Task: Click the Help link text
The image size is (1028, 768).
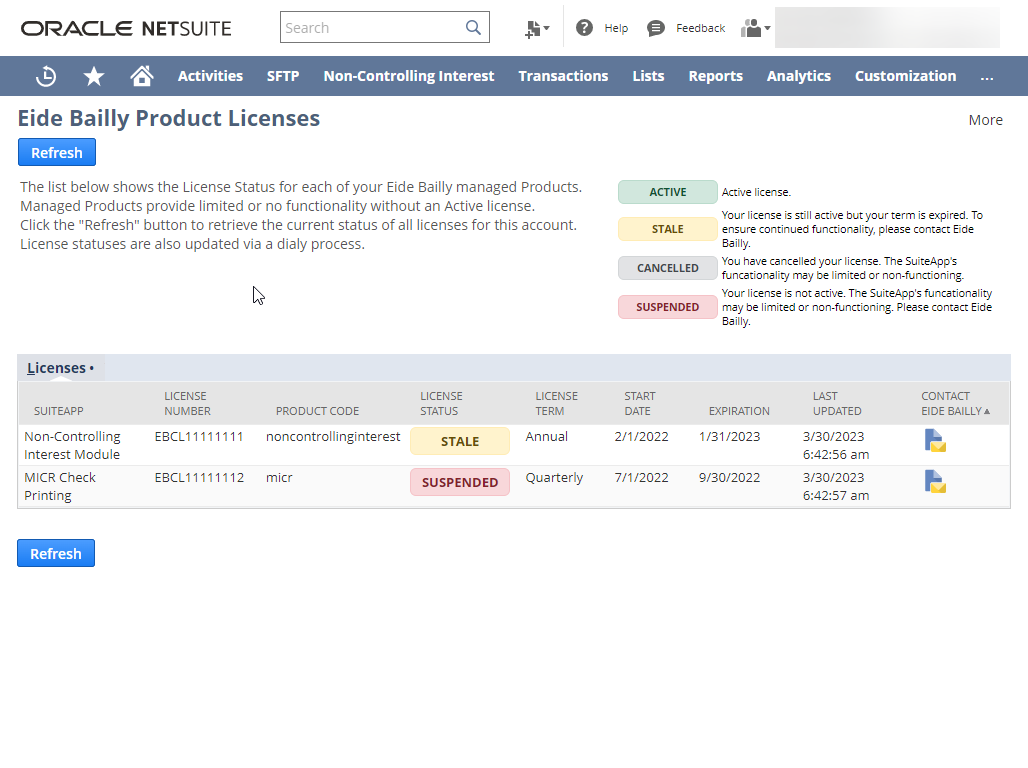Action: pos(616,28)
